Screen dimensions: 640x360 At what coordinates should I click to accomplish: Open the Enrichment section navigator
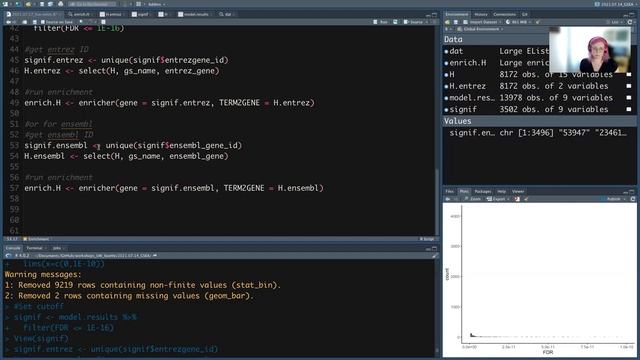pyautogui.click(x=36, y=239)
